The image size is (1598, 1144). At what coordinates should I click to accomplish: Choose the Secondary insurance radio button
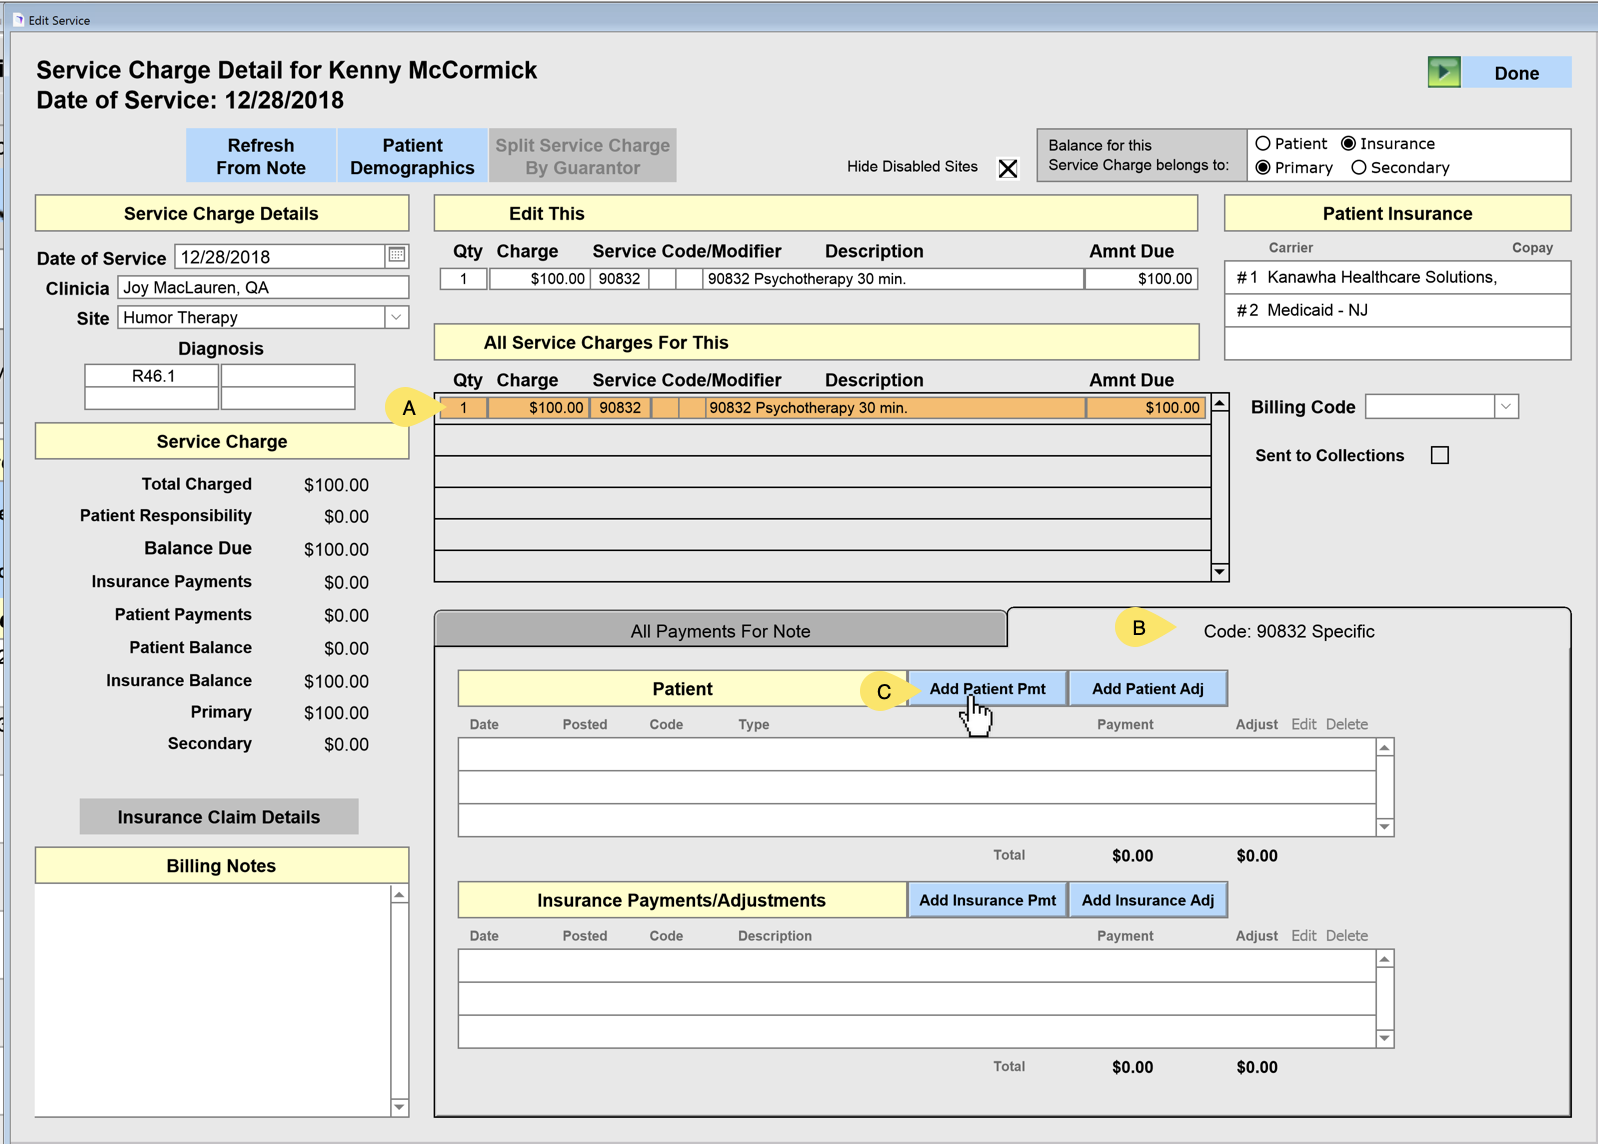(x=1359, y=168)
